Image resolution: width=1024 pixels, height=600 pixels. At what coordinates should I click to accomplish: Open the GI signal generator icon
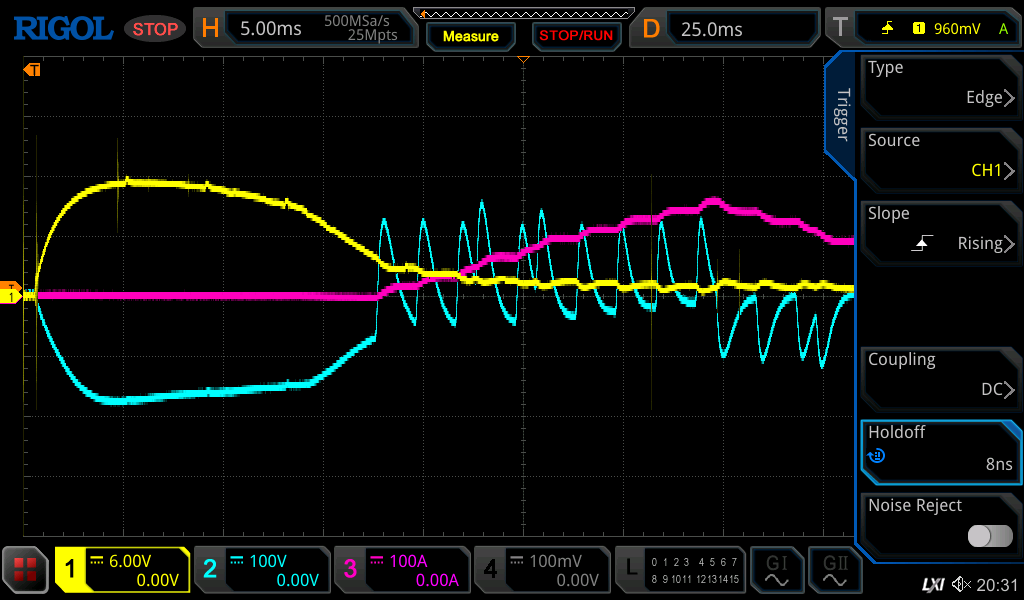776,570
